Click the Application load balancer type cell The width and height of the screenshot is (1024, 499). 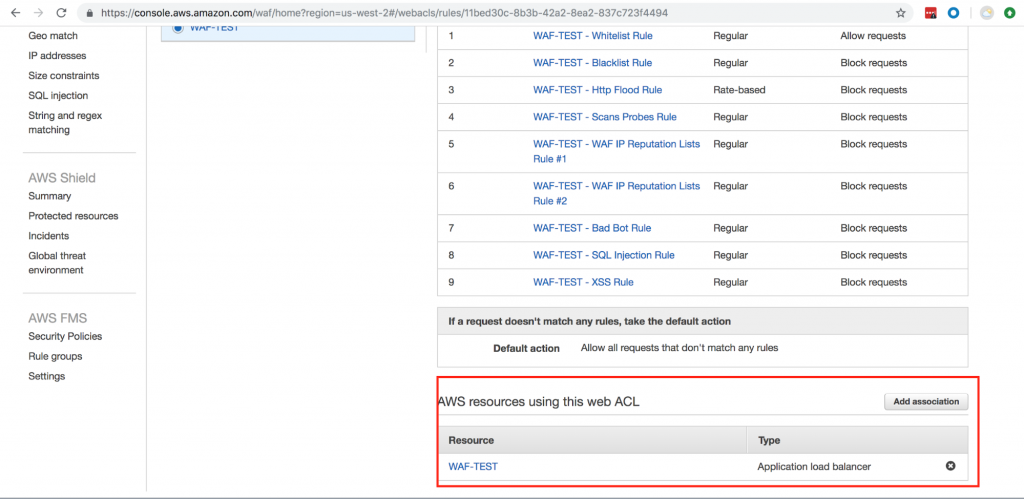click(814, 467)
